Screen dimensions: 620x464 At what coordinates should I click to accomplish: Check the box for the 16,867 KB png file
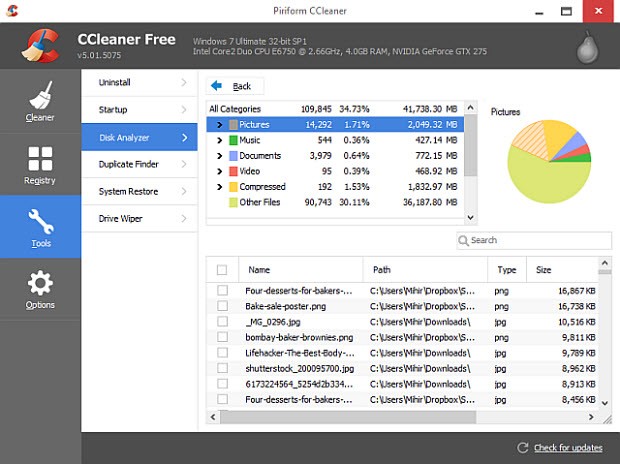click(223, 290)
